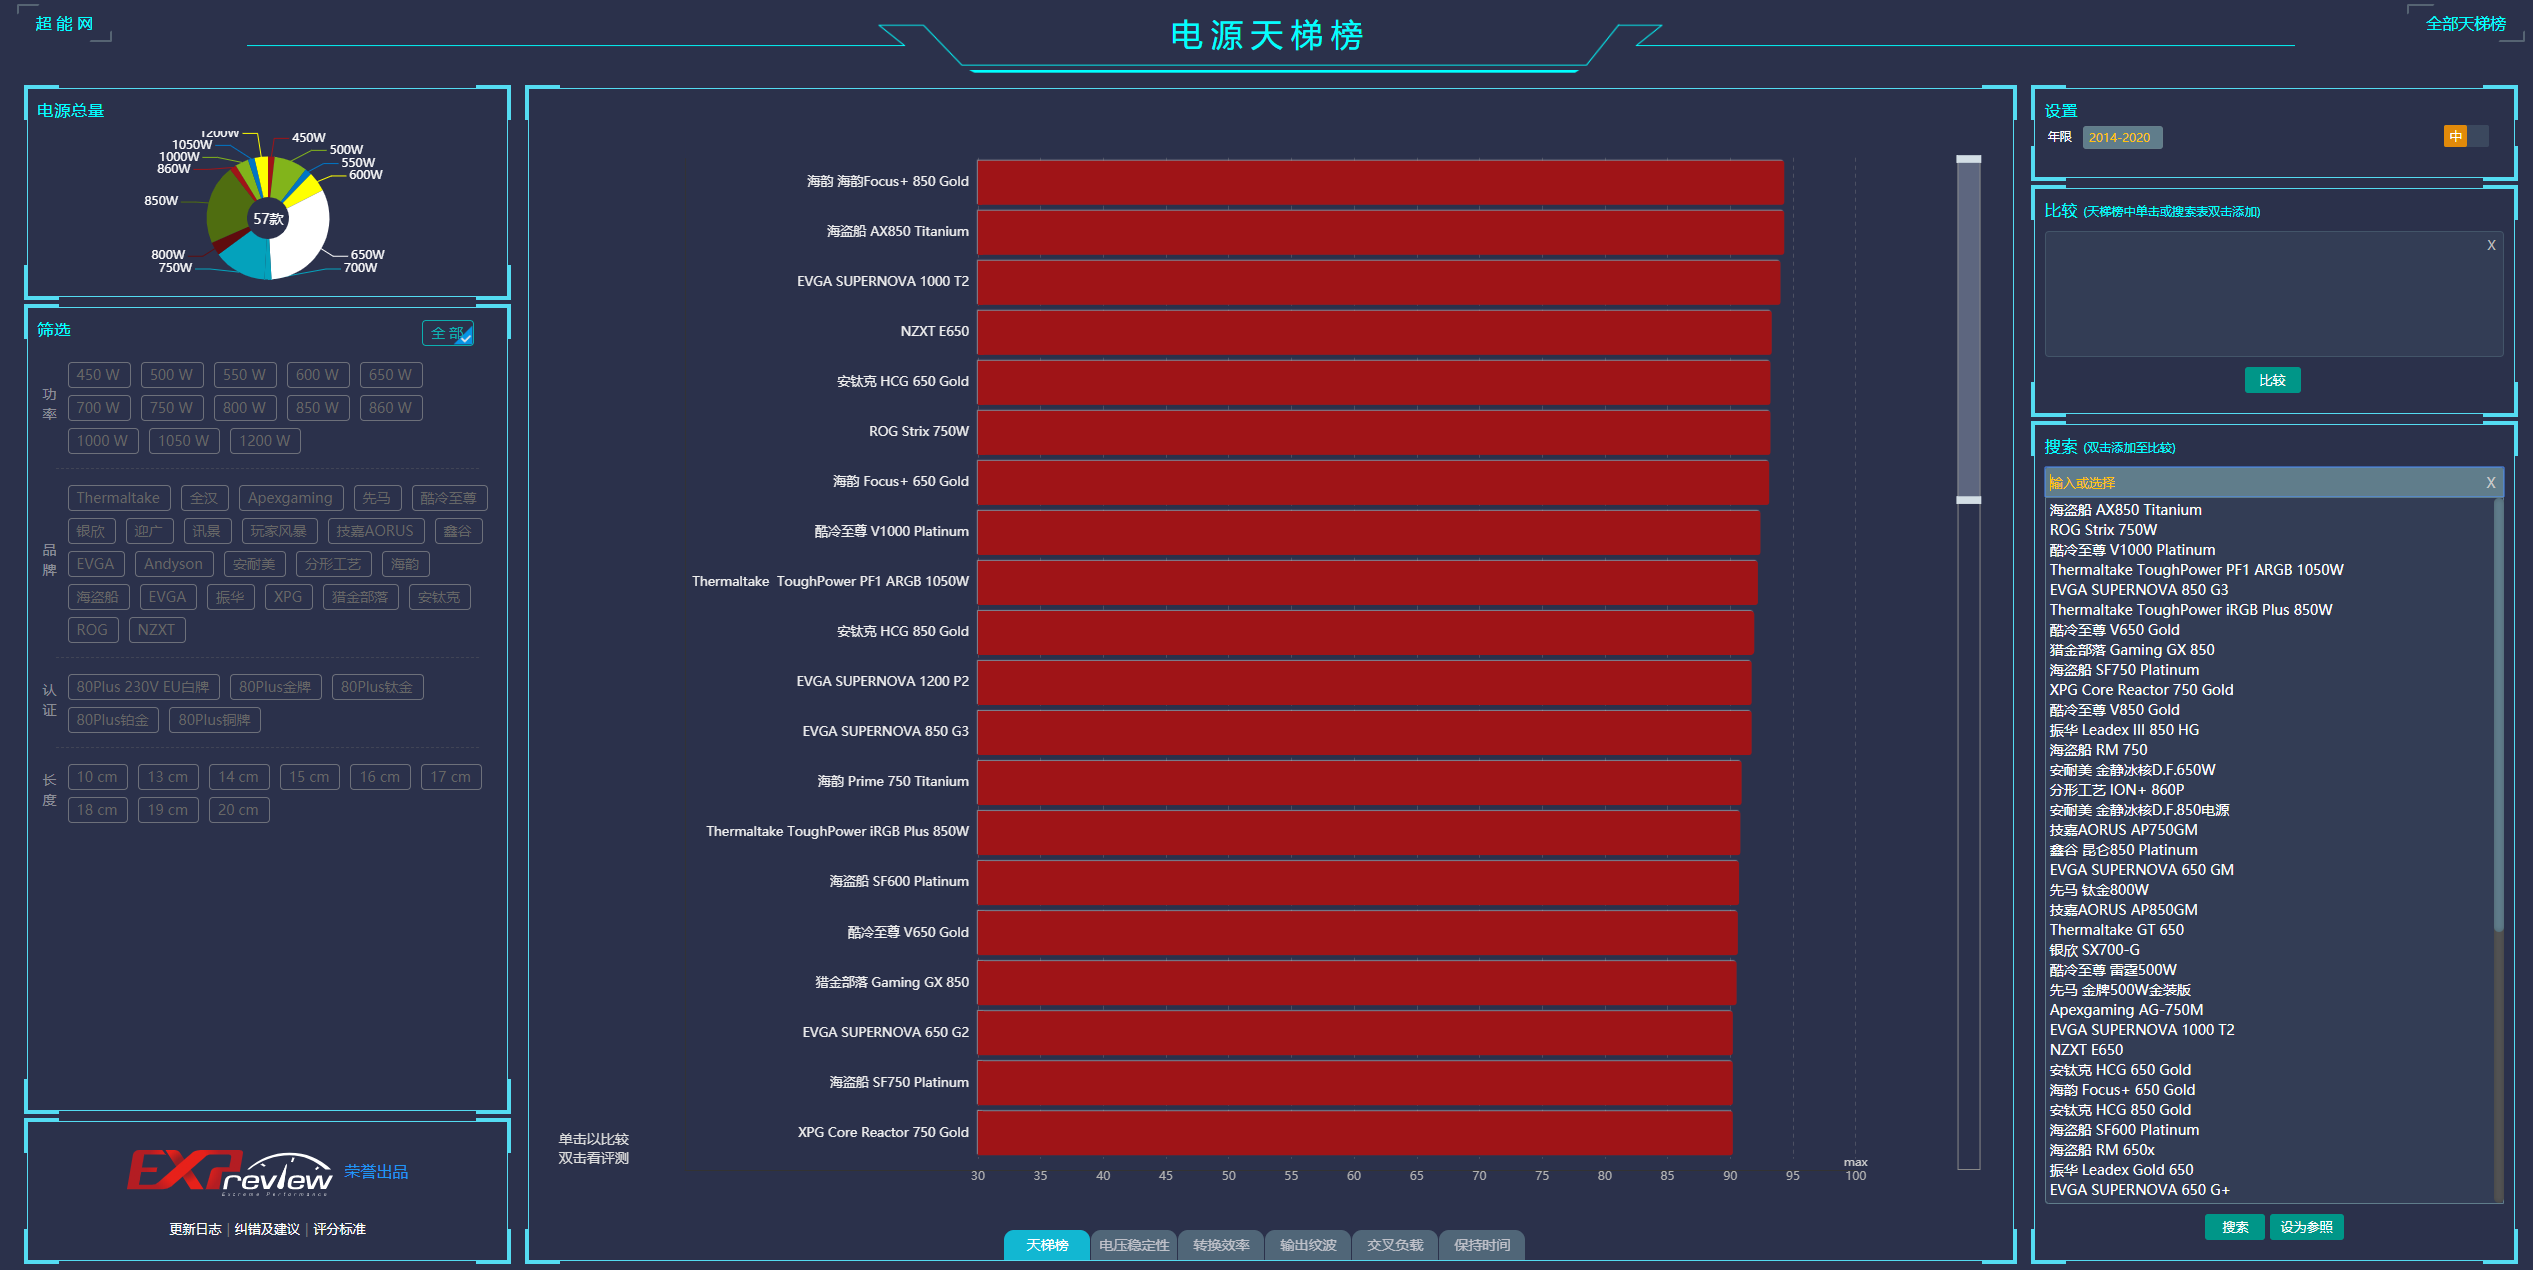Switch to the 保持时间 tab

tap(1481, 1245)
